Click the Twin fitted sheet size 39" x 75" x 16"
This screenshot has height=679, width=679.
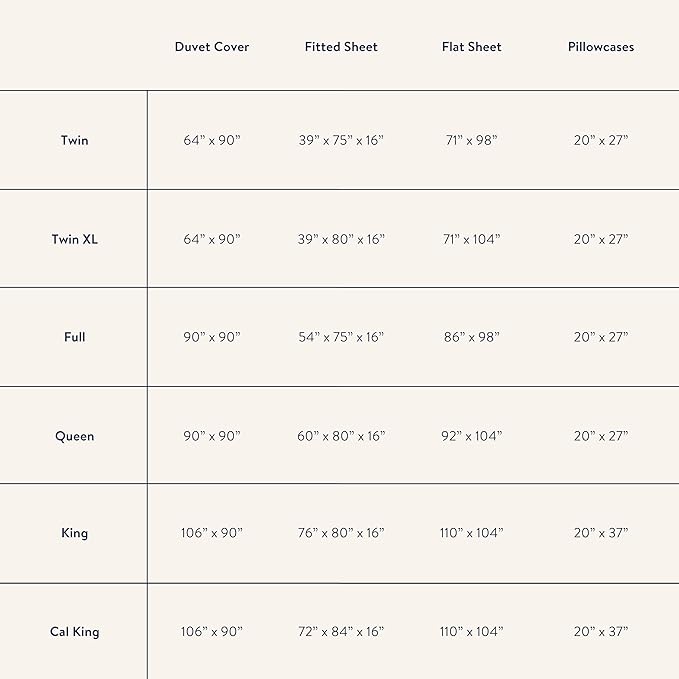click(x=341, y=141)
